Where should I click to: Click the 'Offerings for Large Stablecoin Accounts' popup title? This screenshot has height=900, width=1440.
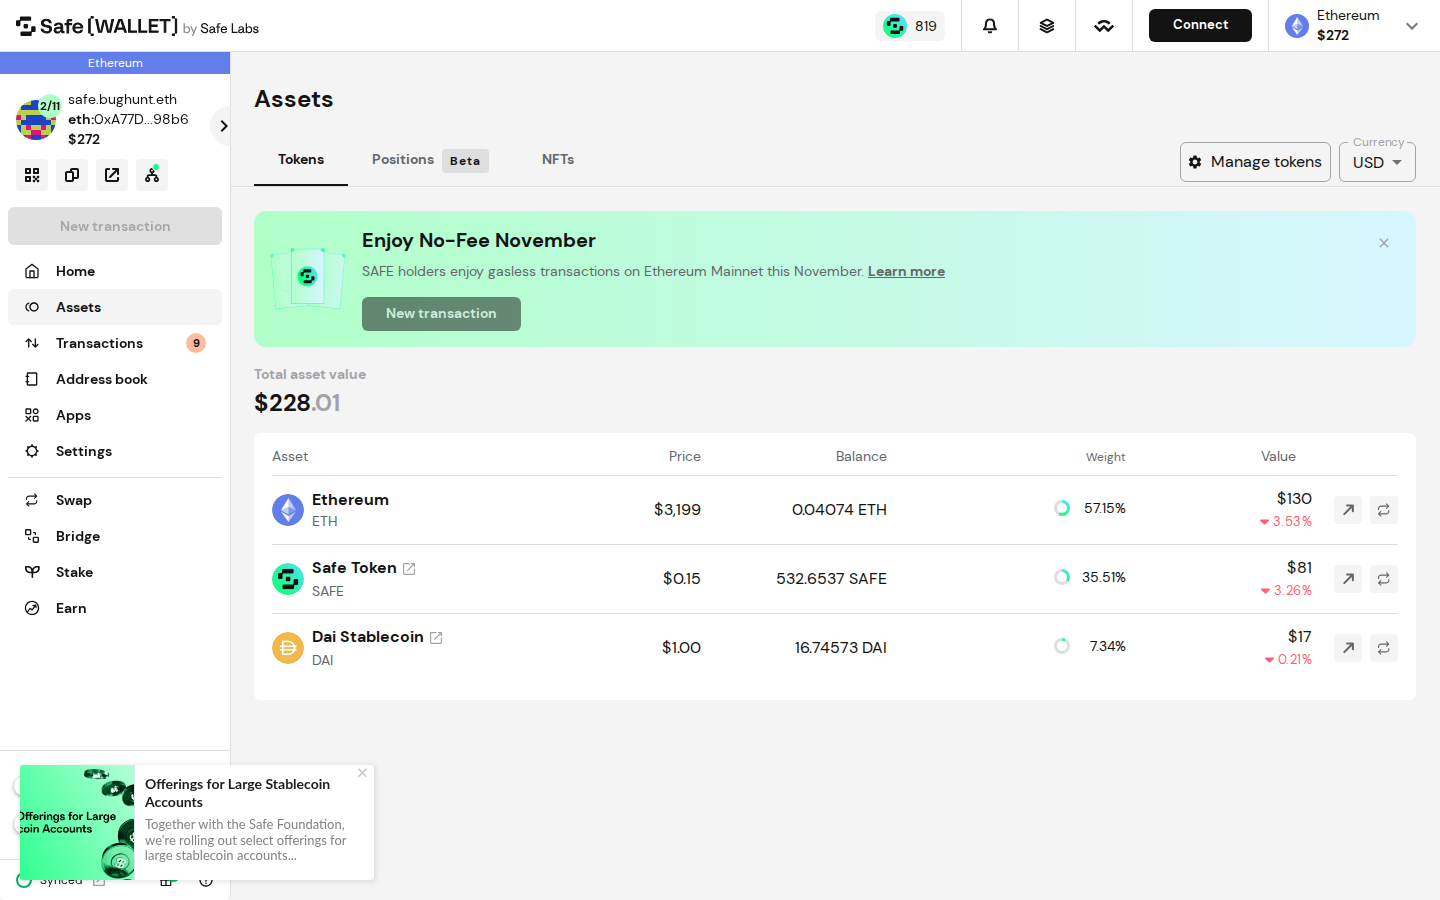pos(238,793)
